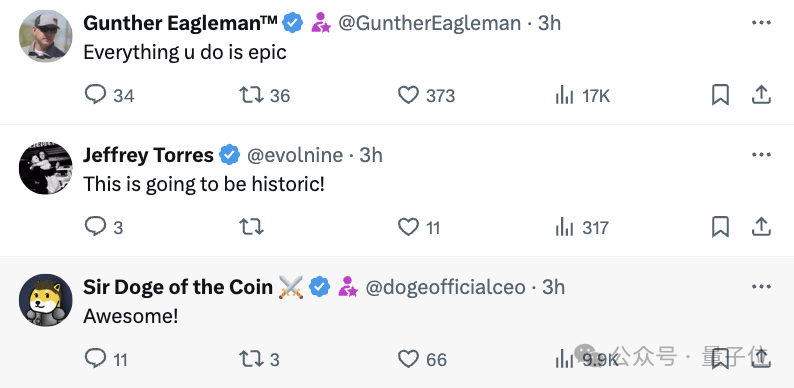Reply to Jeffrey Torres's tweet
This screenshot has width=794, height=388.
[95, 227]
